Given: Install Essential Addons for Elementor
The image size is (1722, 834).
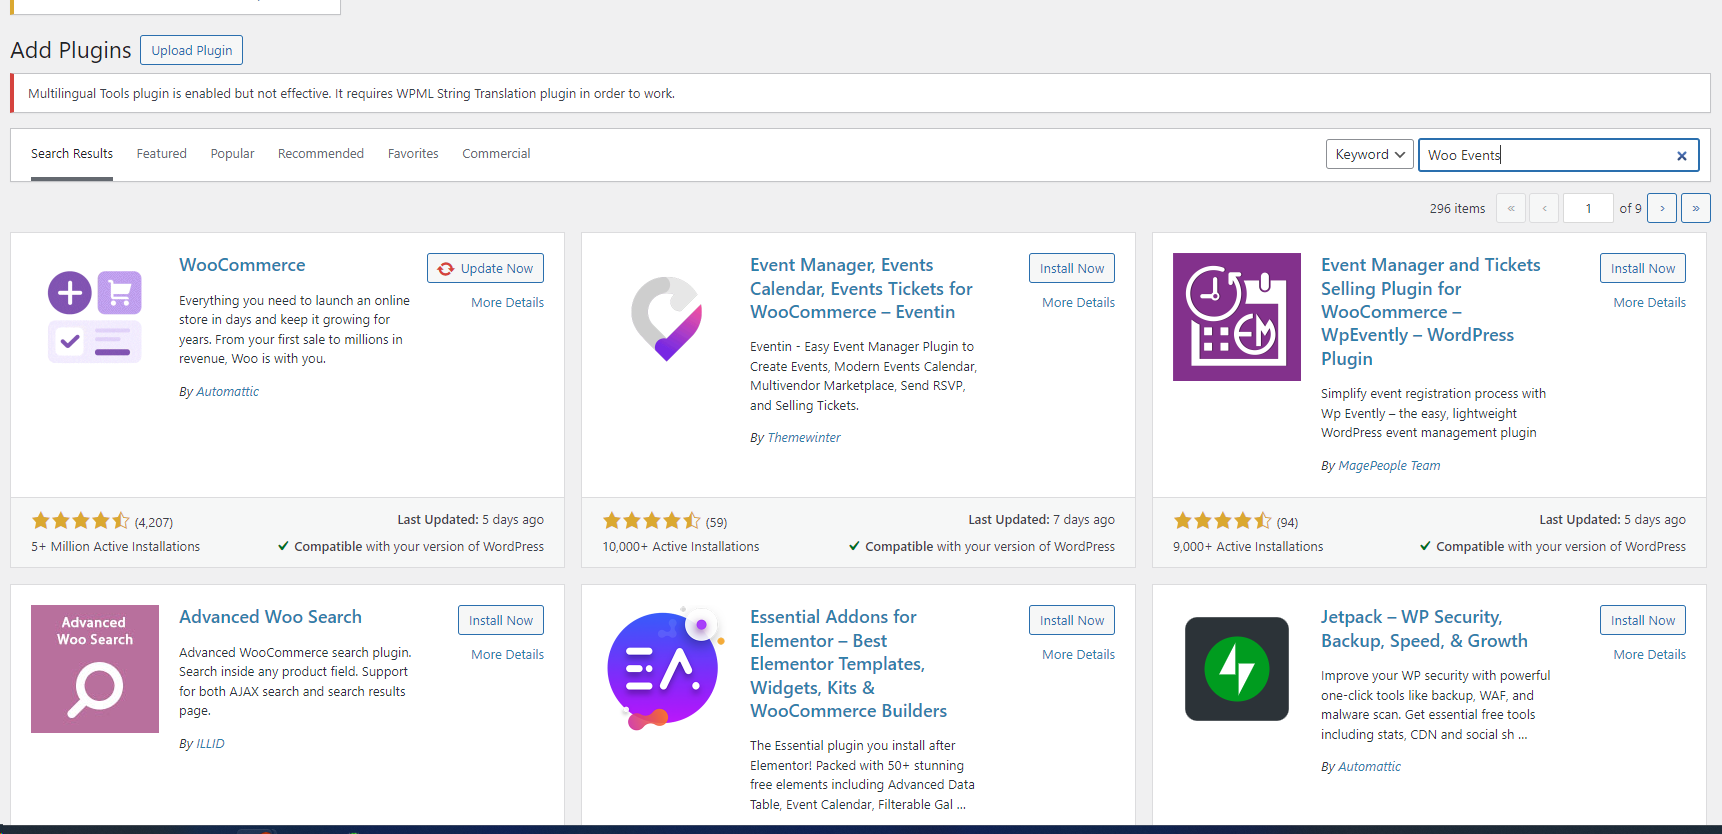Looking at the screenshot, I should [x=1072, y=620].
